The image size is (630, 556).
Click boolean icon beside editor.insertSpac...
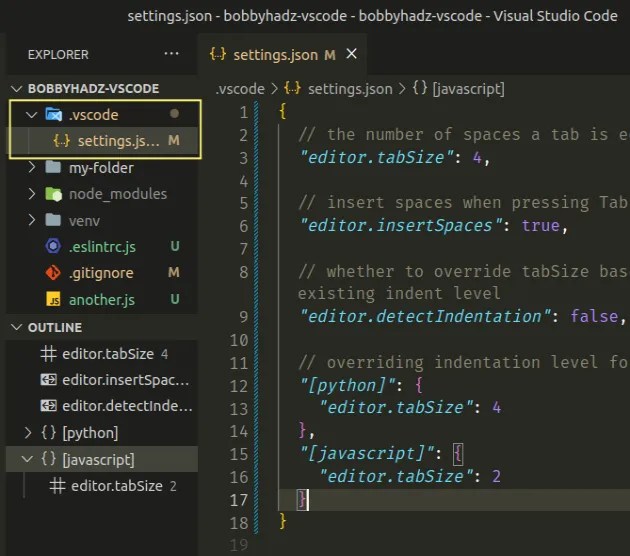pyautogui.click(x=49, y=380)
